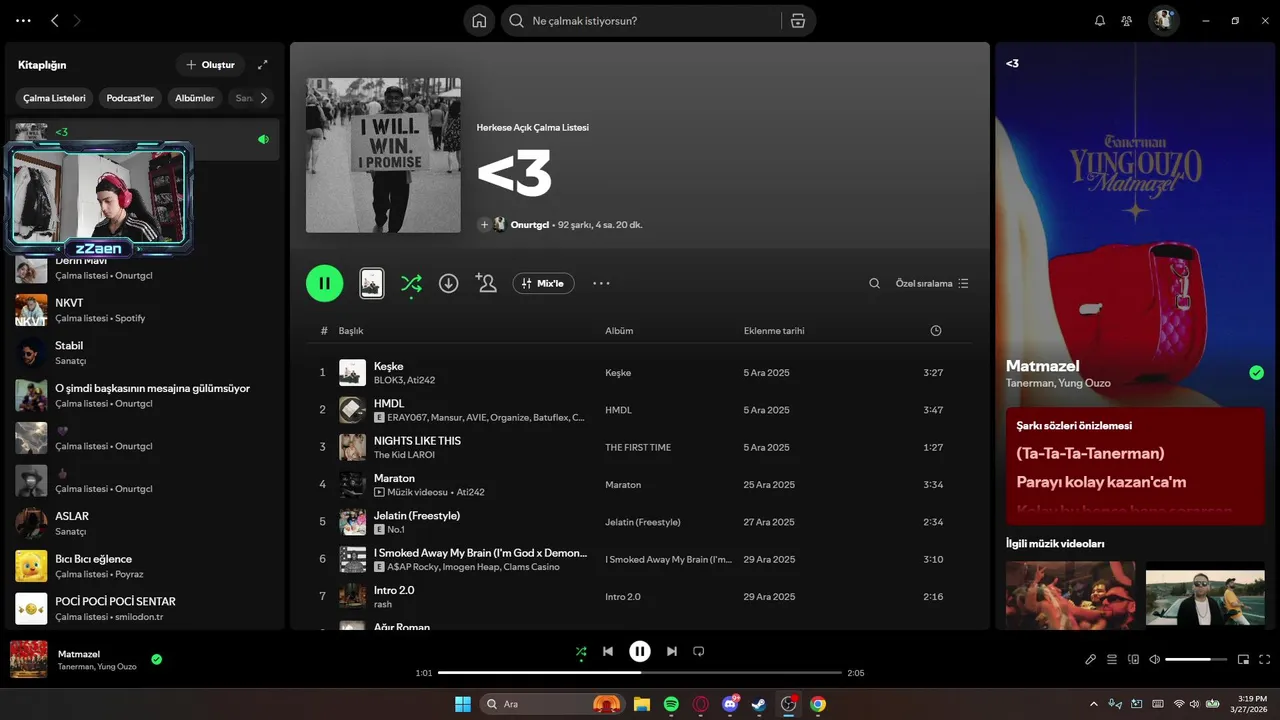This screenshot has height=720, width=1280.
Task: Toggle repeat mode
Action: (699, 651)
